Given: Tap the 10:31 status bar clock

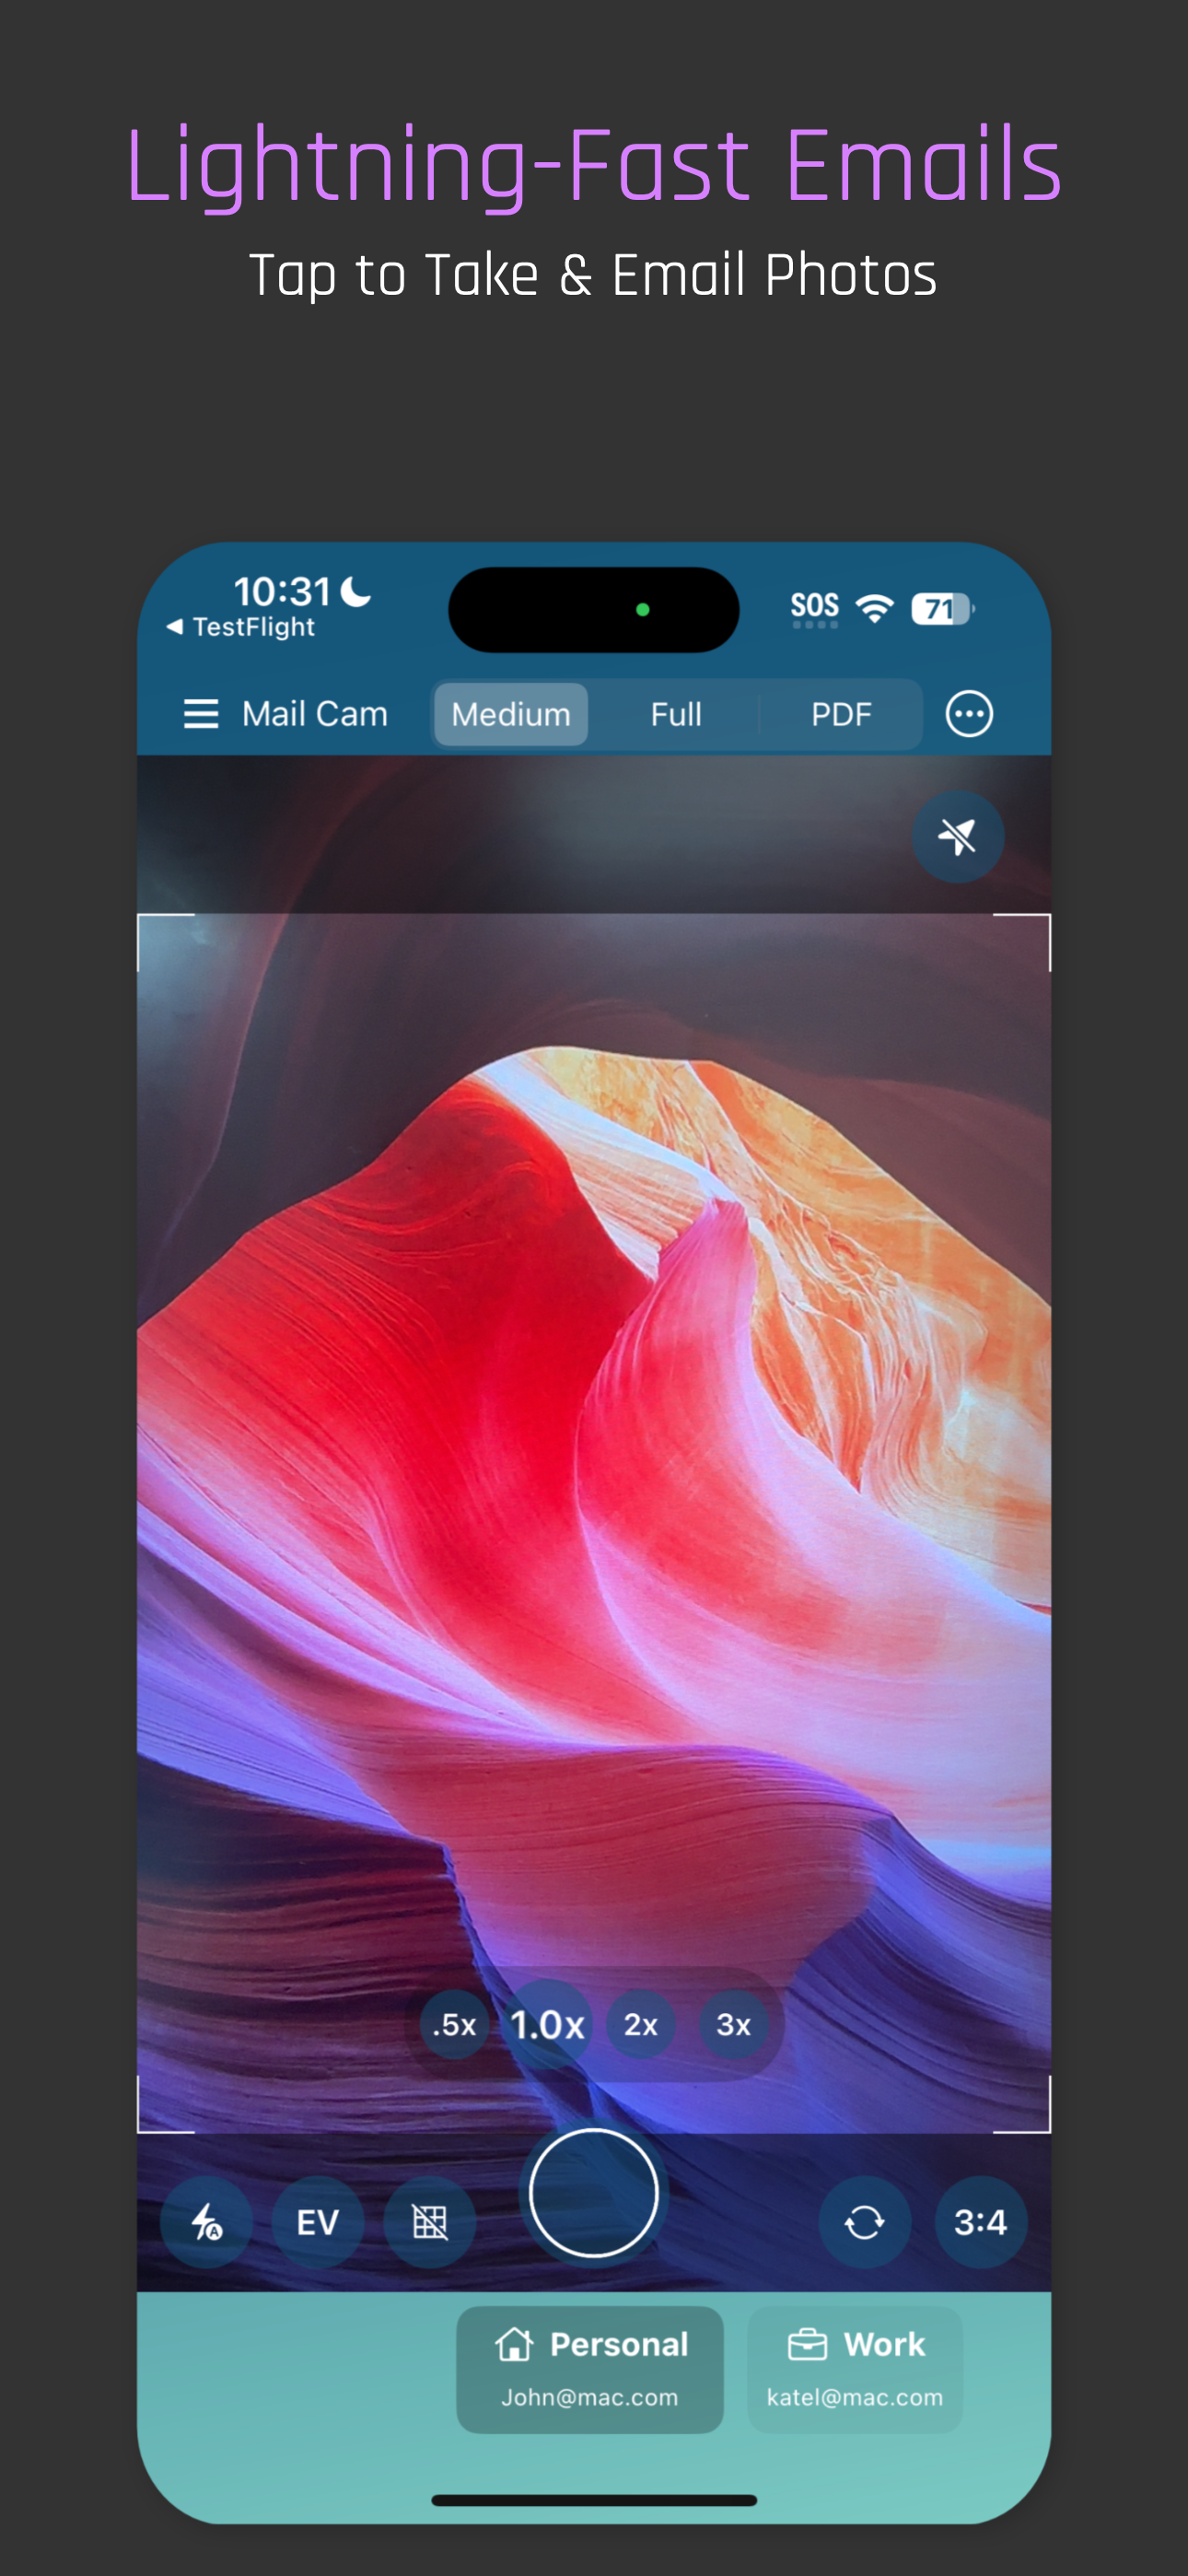Looking at the screenshot, I should pyautogui.click(x=282, y=591).
